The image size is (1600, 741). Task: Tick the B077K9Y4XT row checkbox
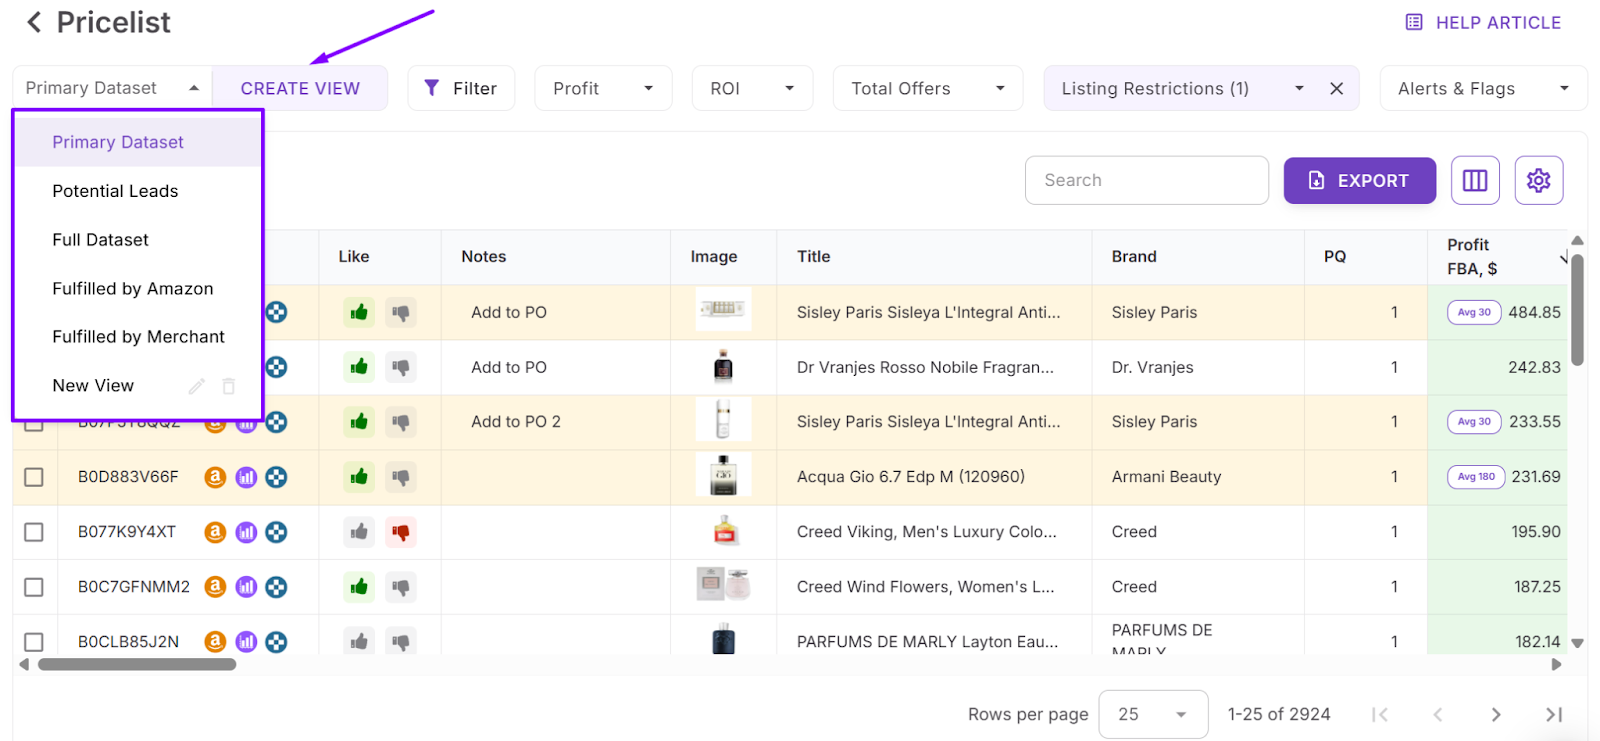pos(34,532)
